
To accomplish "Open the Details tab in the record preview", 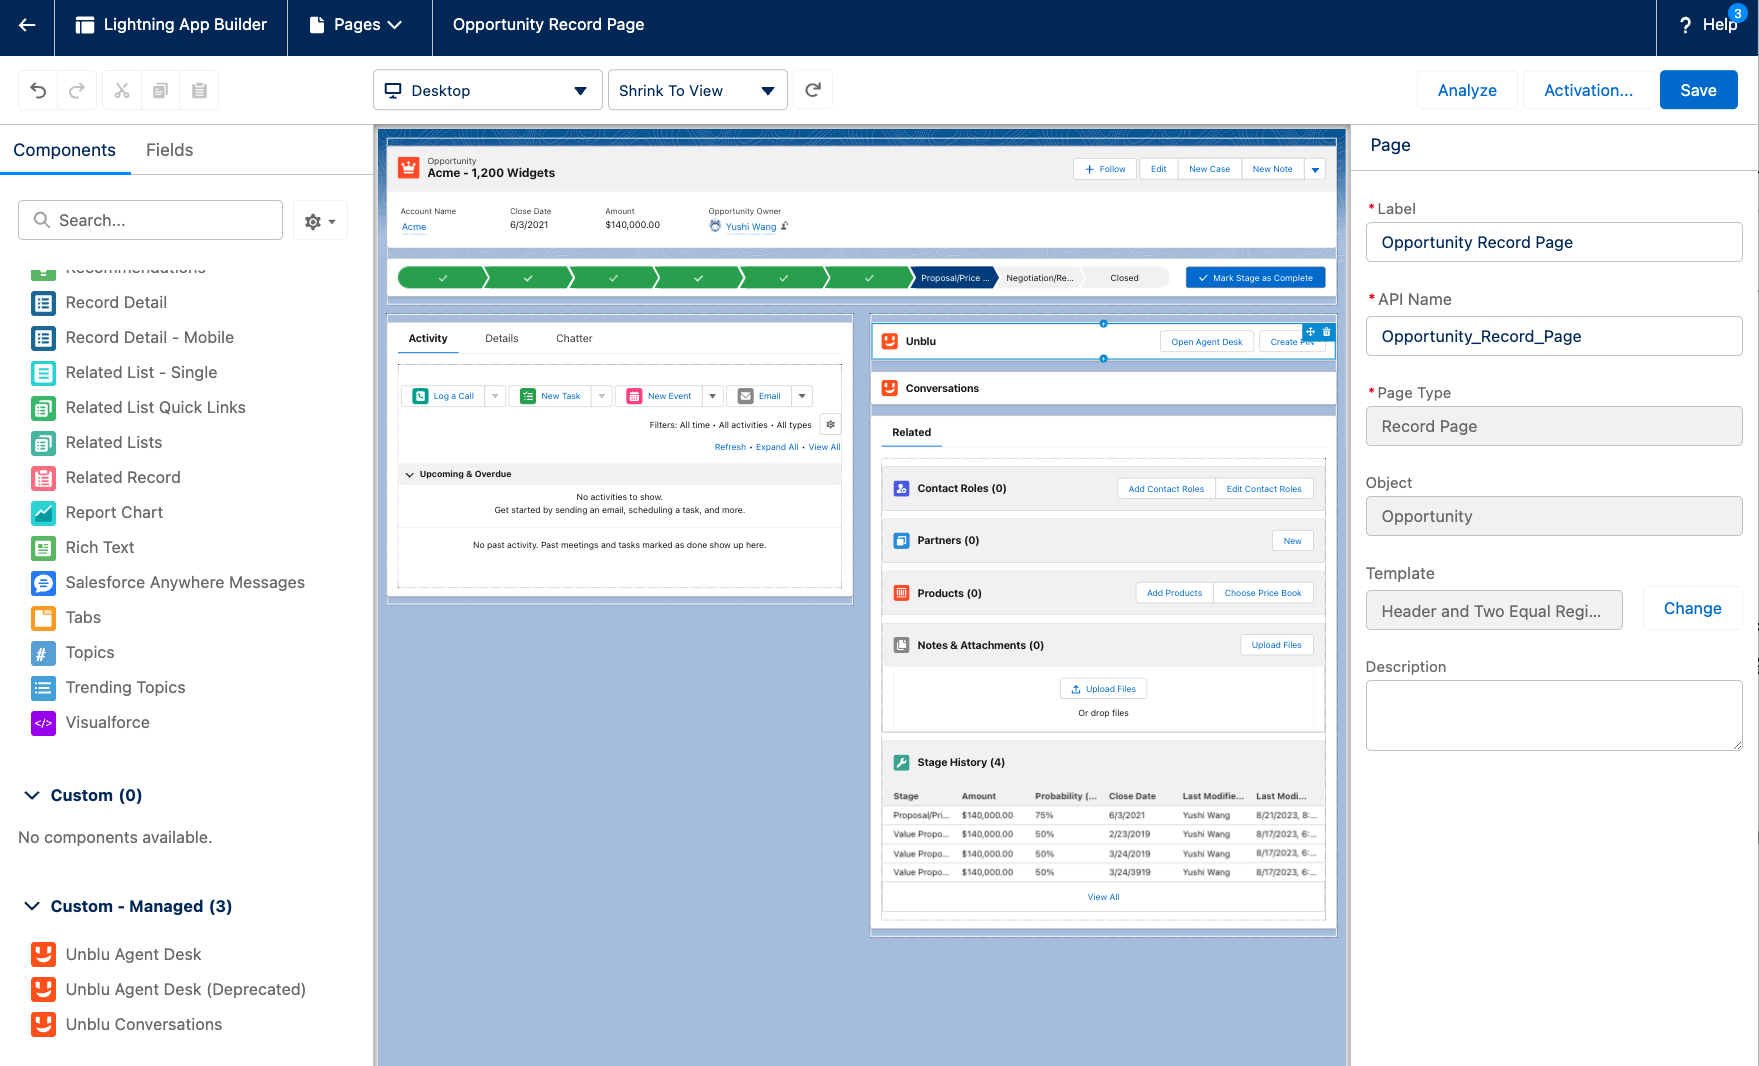I will click(501, 338).
